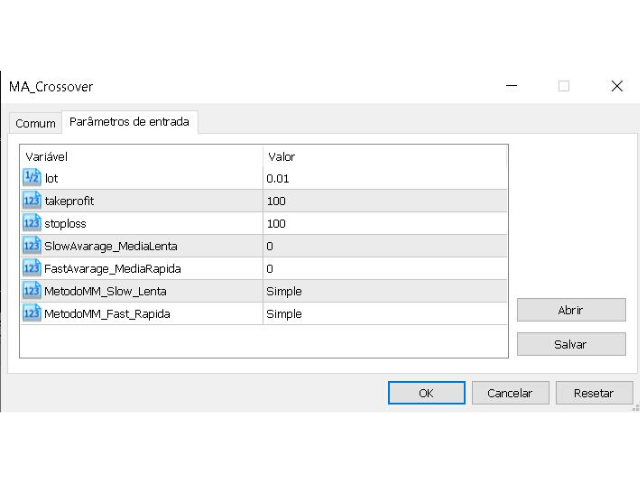Select the MetodoMM_Slow_Lenta variable name
The width and height of the screenshot is (640, 480).
tap(105, 291)
